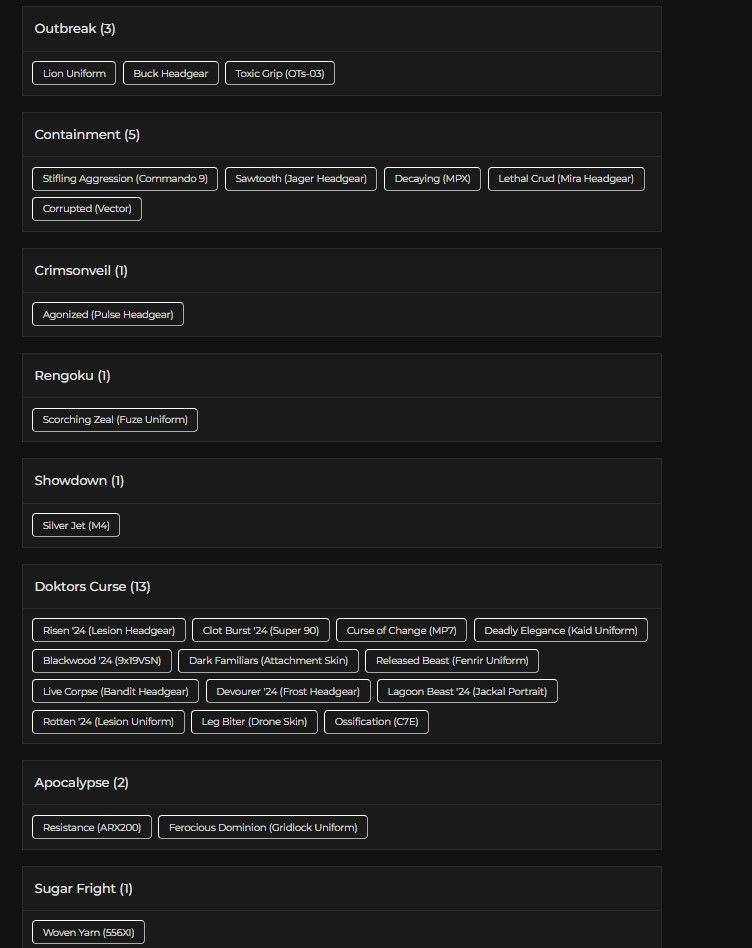Open Lagoon Beast '24 (Jackal Portrait)
Viewport: 752px width, 948px height.
click(x=467, y=691)
